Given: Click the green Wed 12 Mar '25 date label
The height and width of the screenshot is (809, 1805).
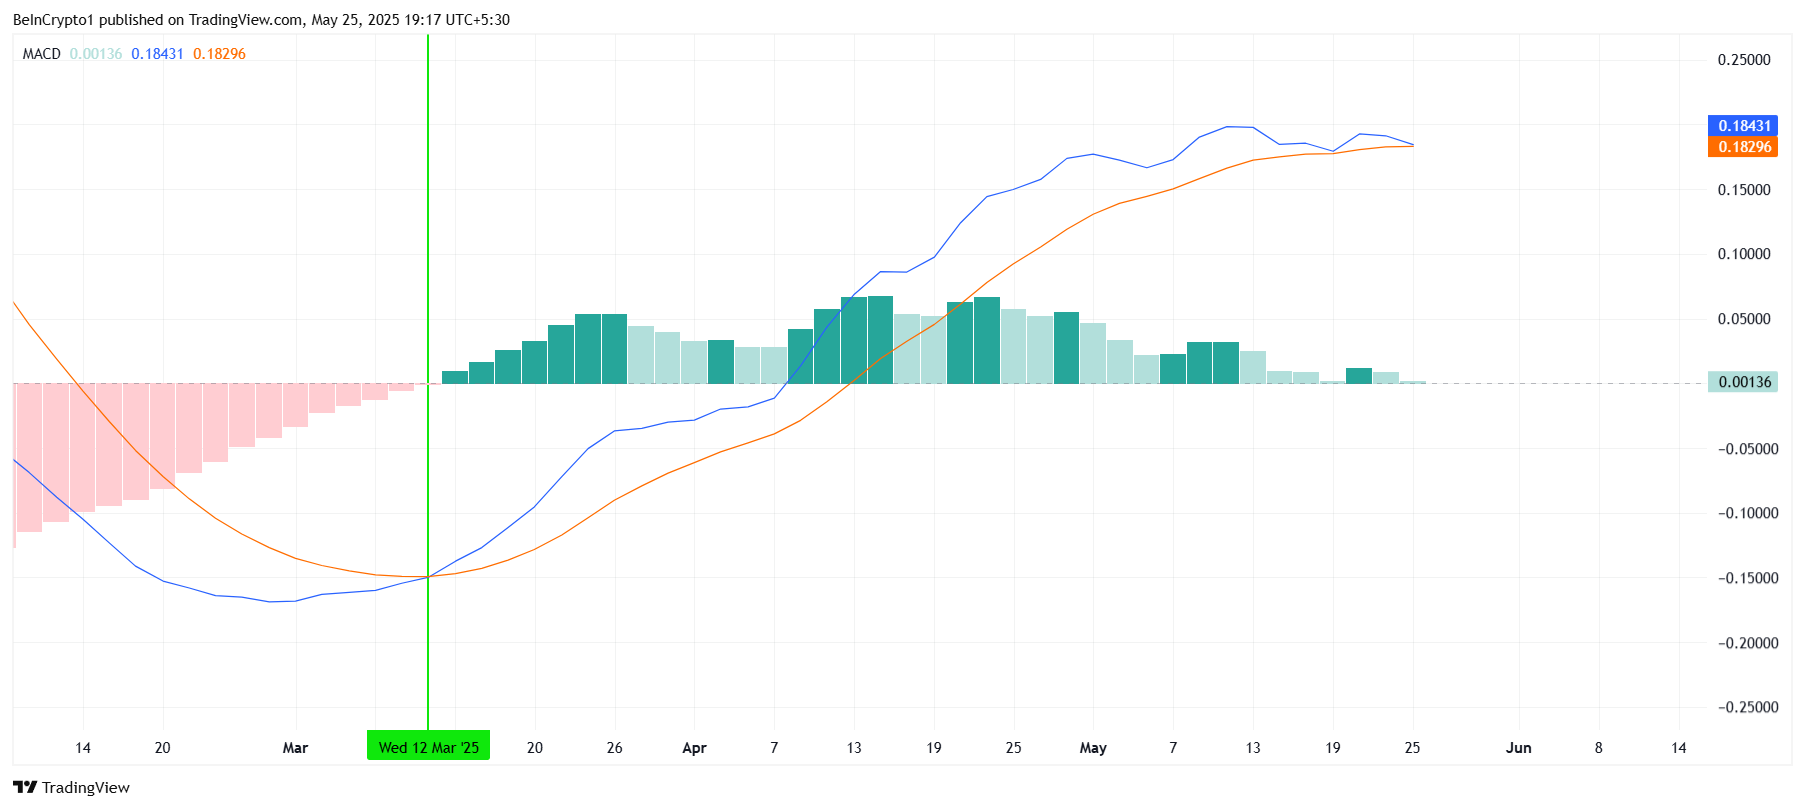Looking at the screenshot, I should [428, 747].
